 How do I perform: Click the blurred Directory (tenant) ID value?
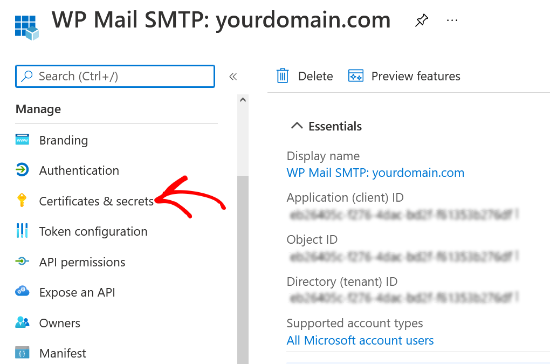coord(404,298)
